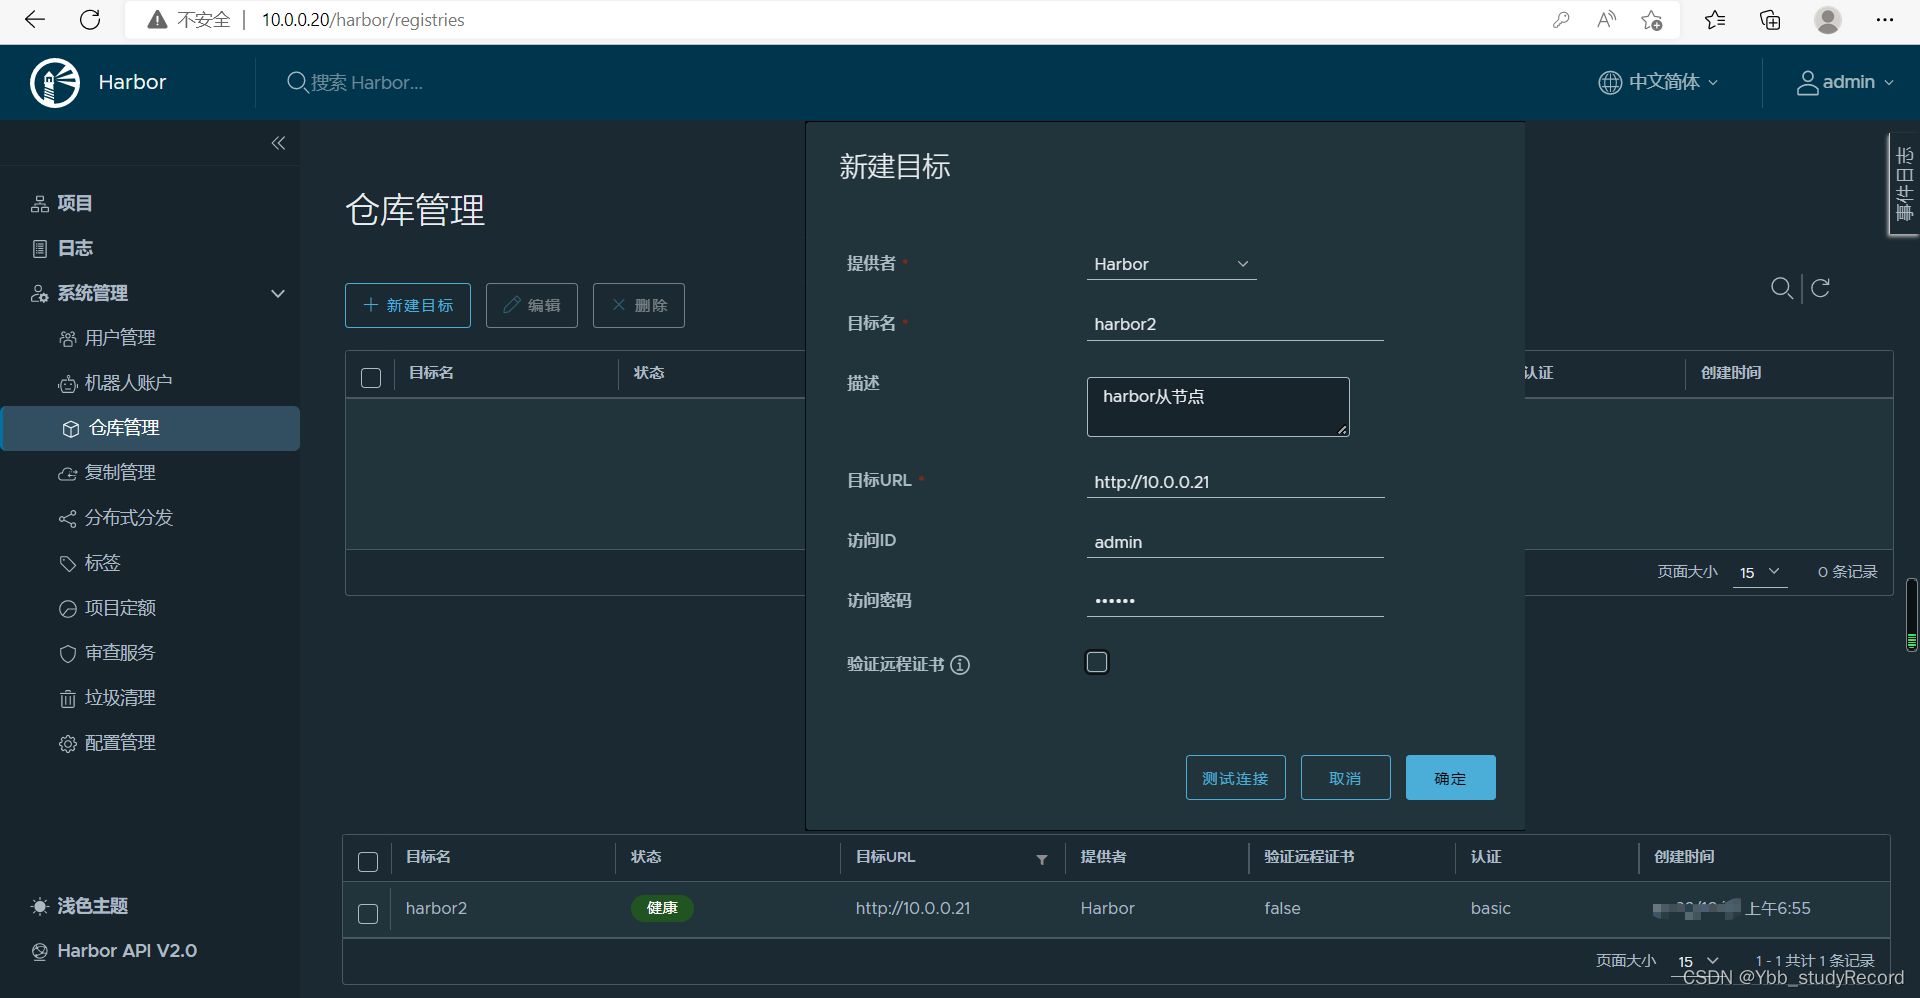Switch to 浅色主题 light theme
Viewport: 1920px width, 998px height.
click(x=80, y=906)
